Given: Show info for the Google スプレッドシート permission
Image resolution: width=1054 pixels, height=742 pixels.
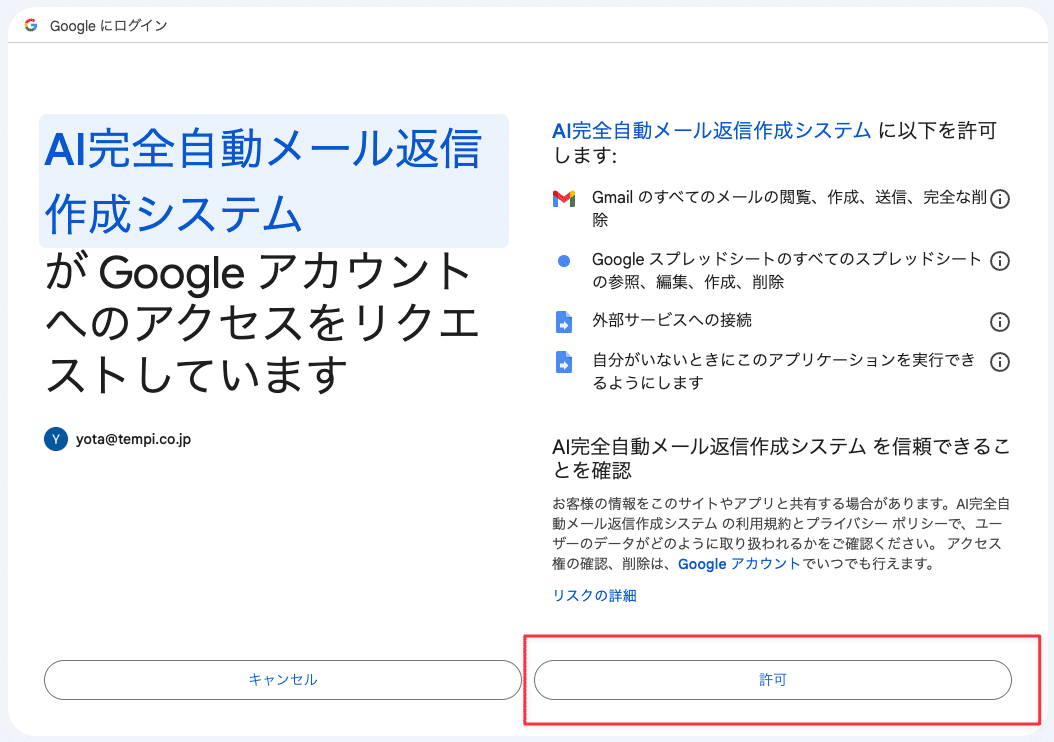Looking at the screenshot, I should (999, 261).
